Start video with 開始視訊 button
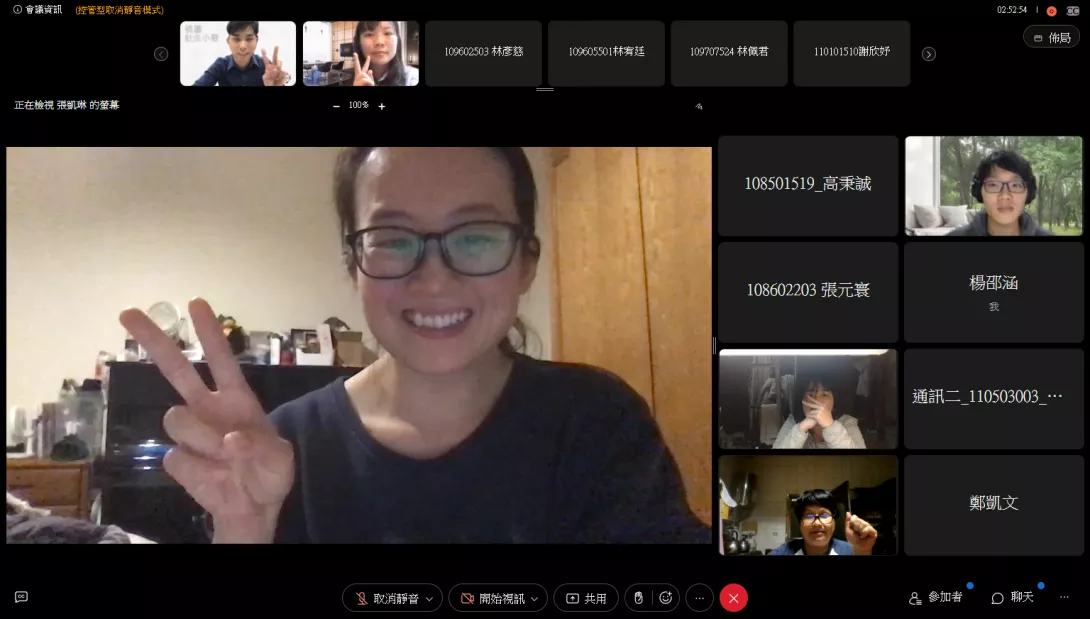 tap(491, 598)
